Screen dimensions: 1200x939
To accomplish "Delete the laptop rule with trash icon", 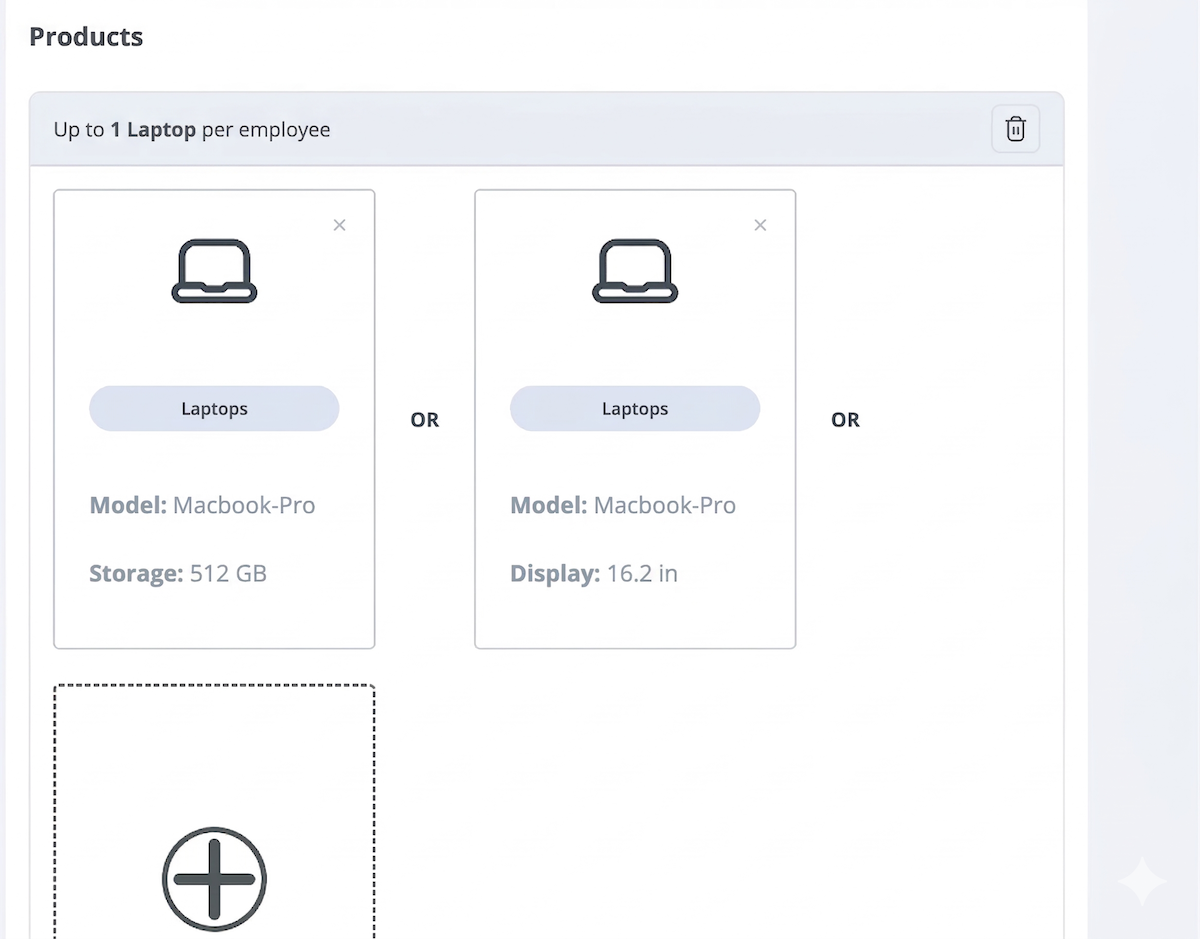I will click(1015, 129).
